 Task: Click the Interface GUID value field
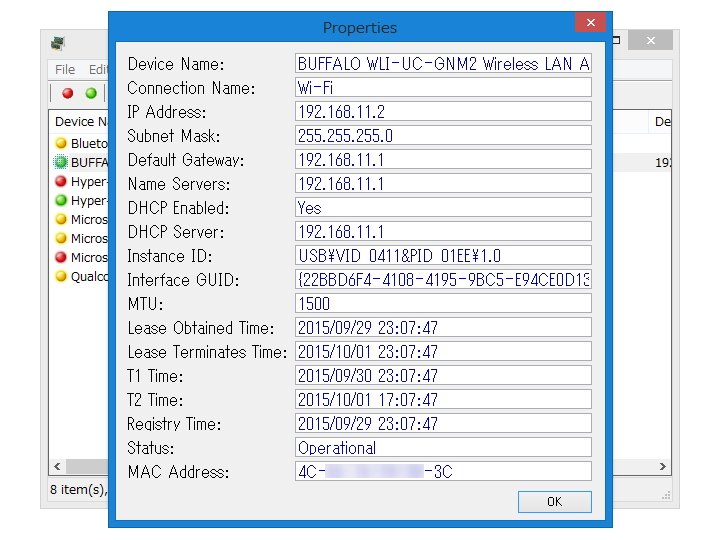443,279
